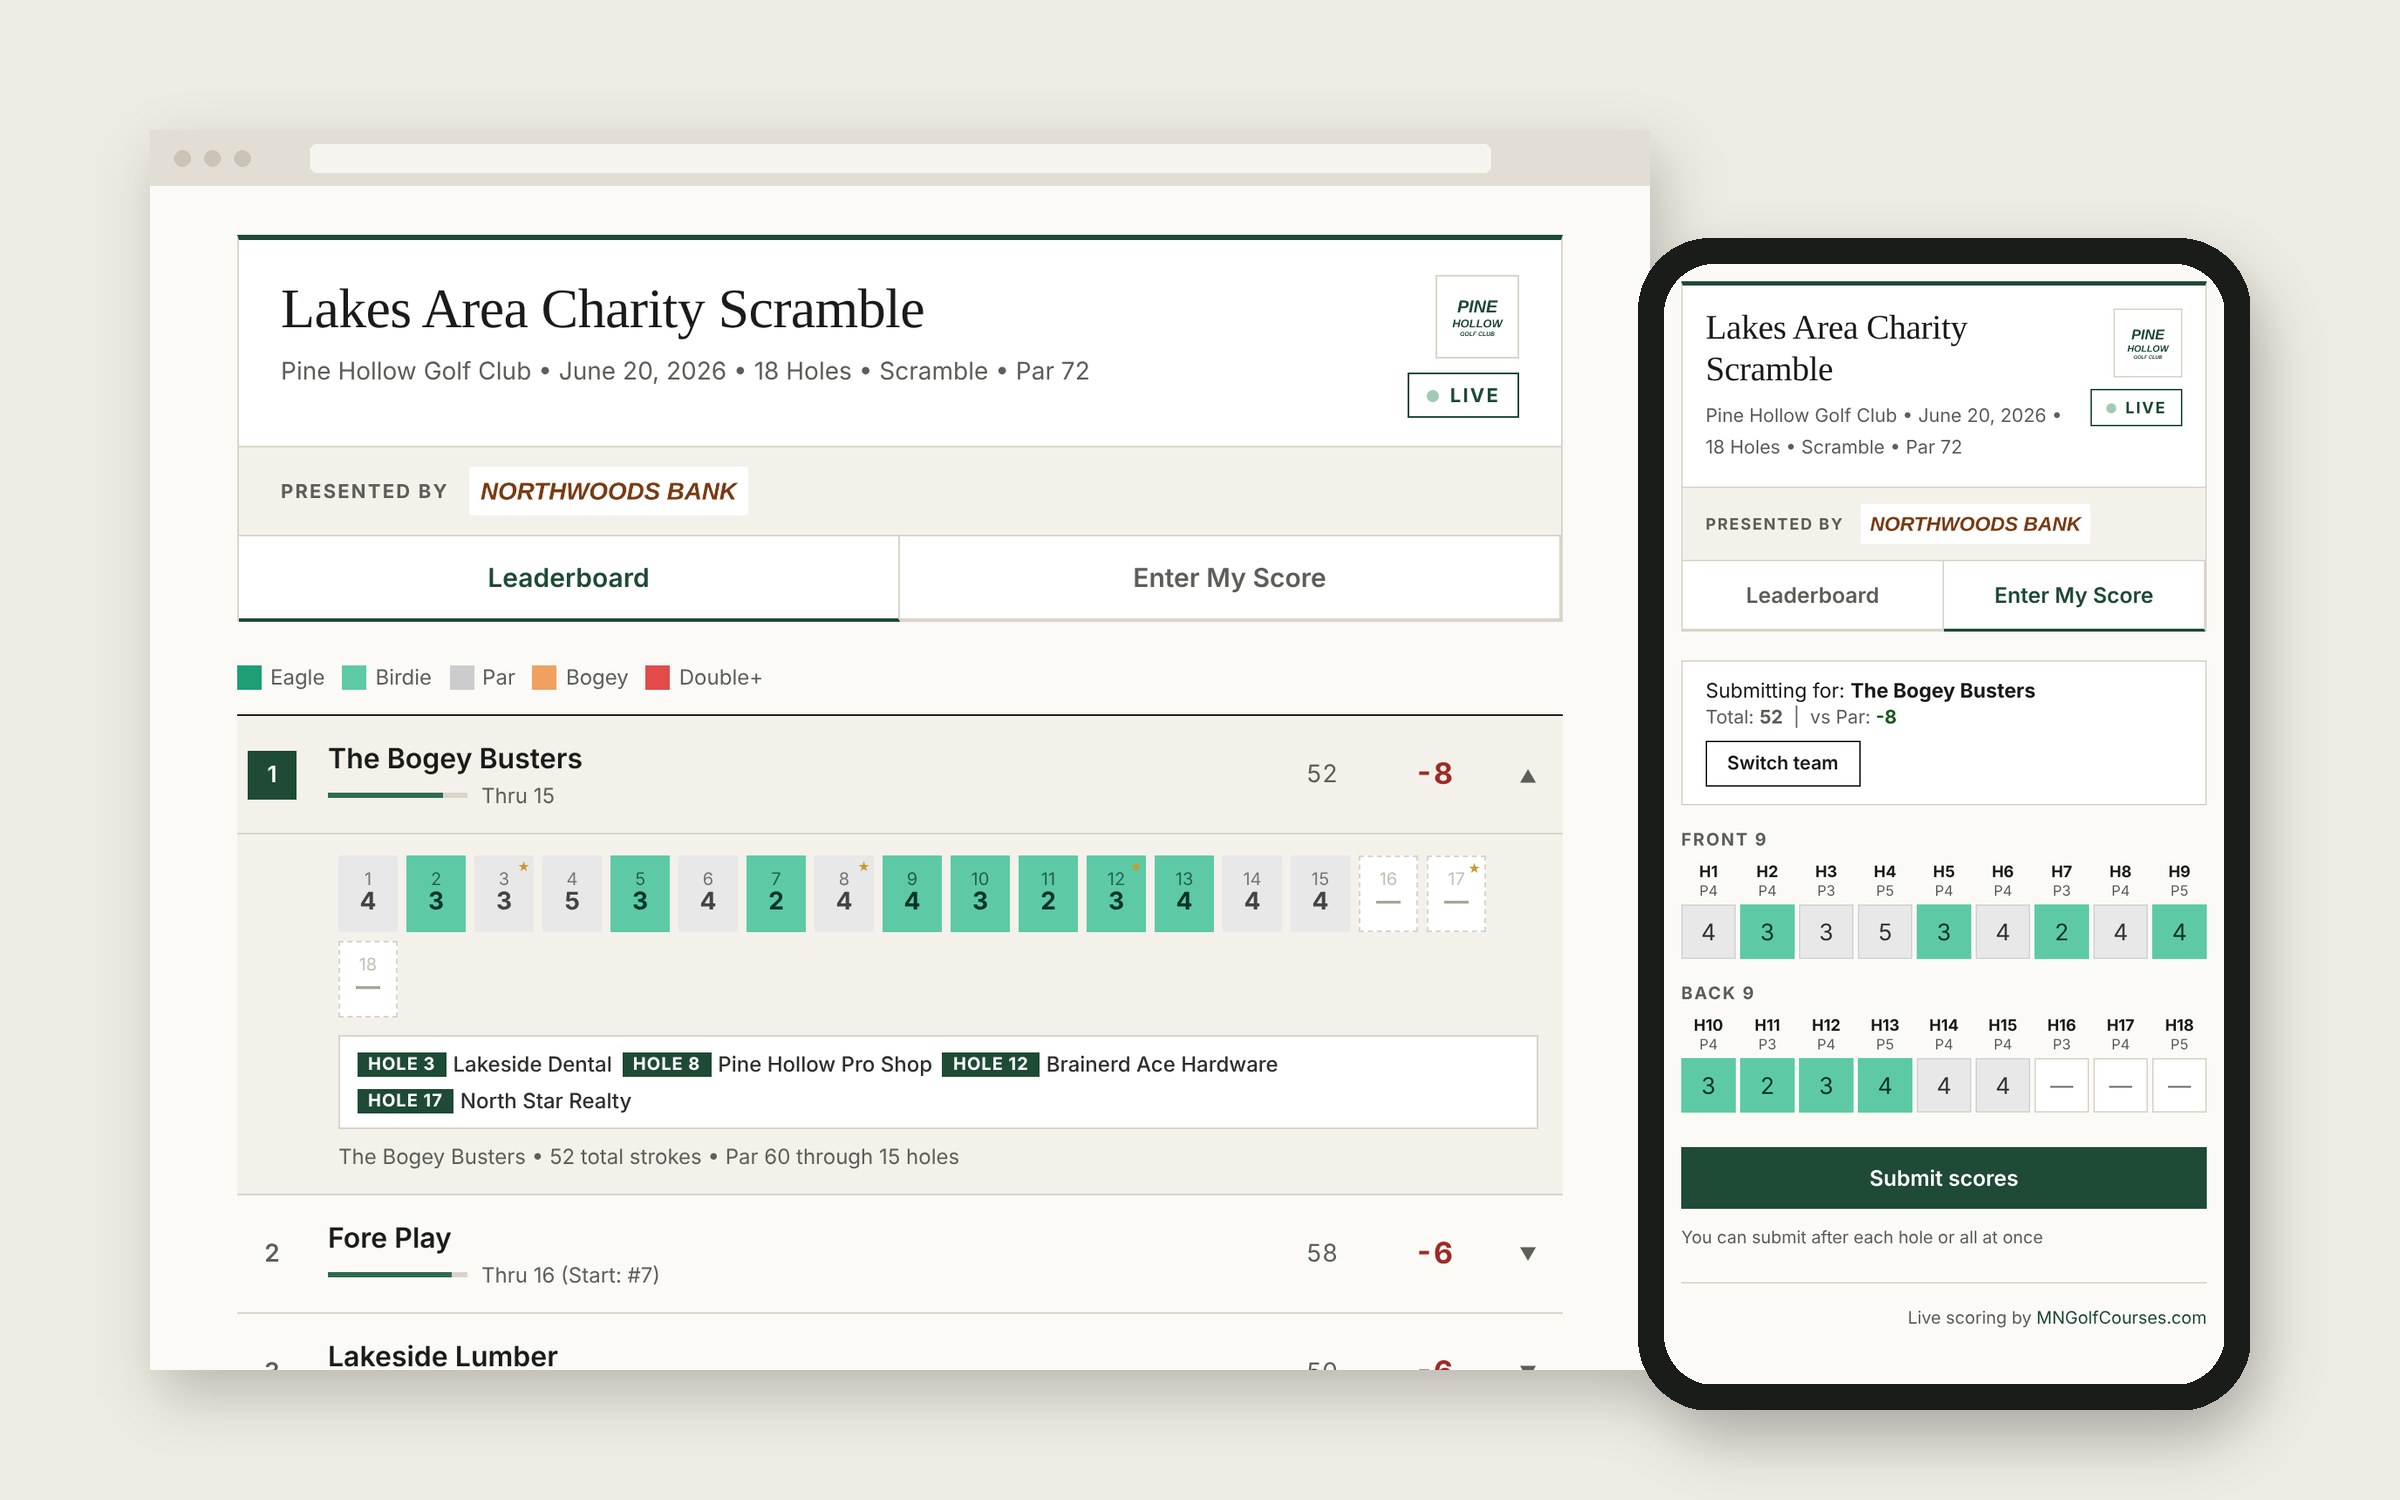Screen dimensions: 2400x1500
Task: Select empty hole 18 cell in browser scorecard
Action: (x=368, y=979)
